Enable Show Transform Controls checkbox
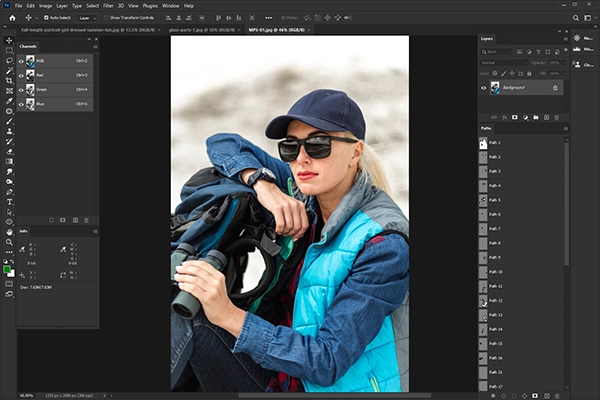This screenshot has height=400, width=600. coord(106,18)
